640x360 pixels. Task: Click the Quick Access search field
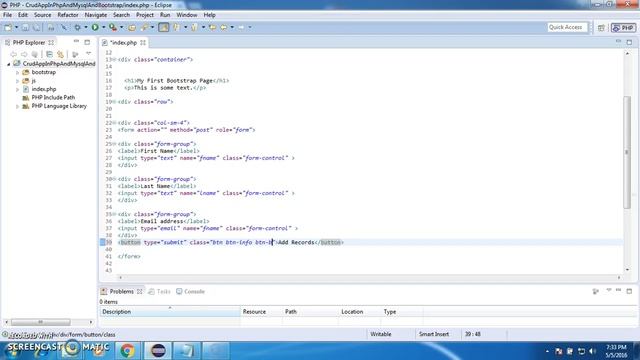click(567, 27)
